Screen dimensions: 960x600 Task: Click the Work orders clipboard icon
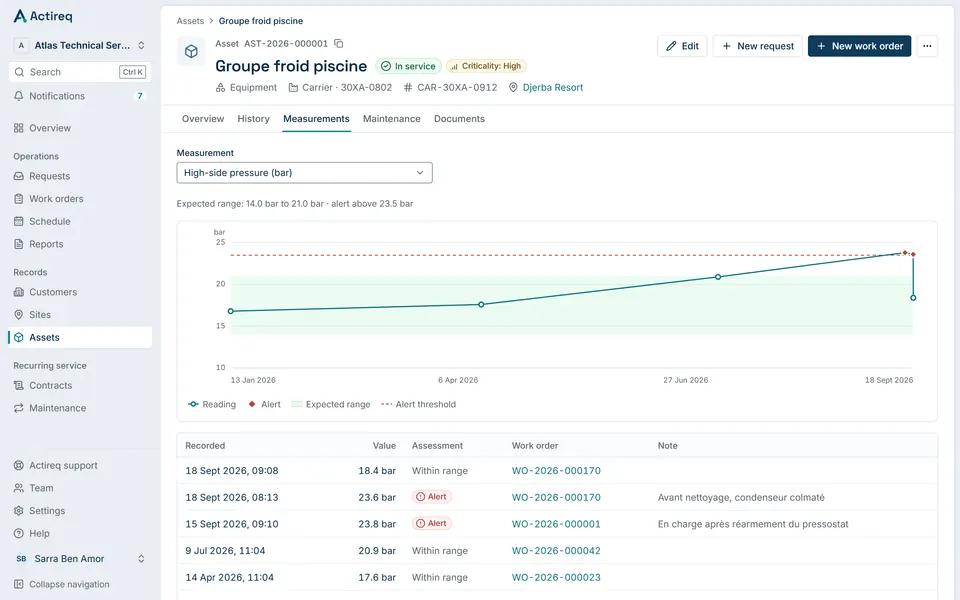click(x=19, y=199)
